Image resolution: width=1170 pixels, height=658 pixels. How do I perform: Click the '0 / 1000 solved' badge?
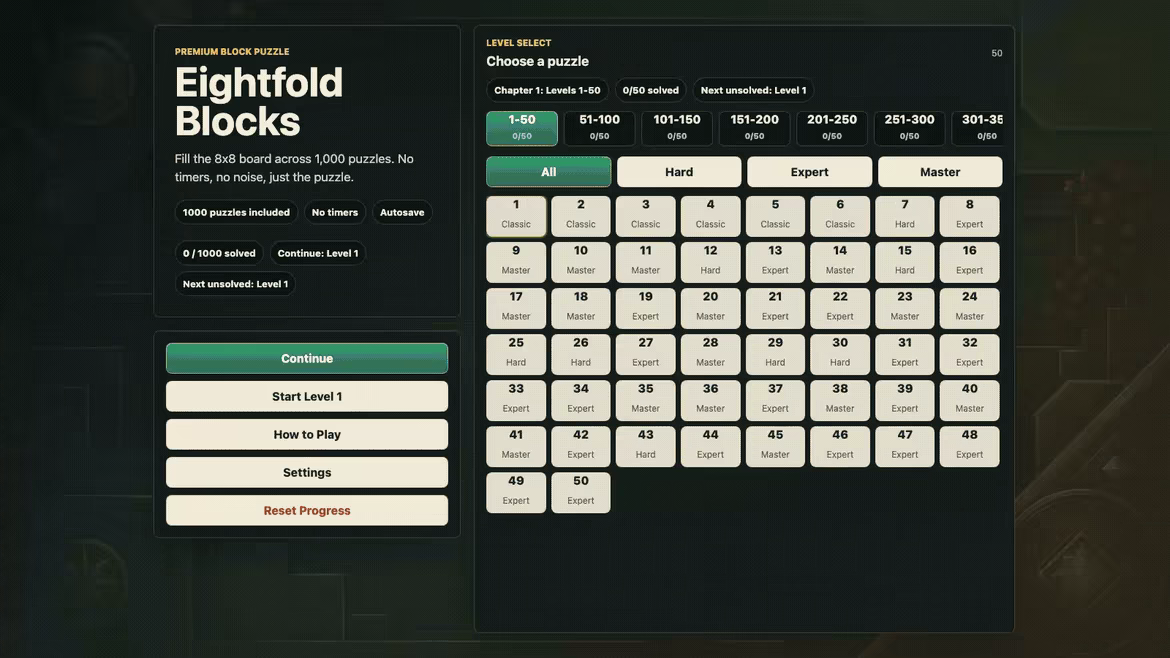click(219, 253)
